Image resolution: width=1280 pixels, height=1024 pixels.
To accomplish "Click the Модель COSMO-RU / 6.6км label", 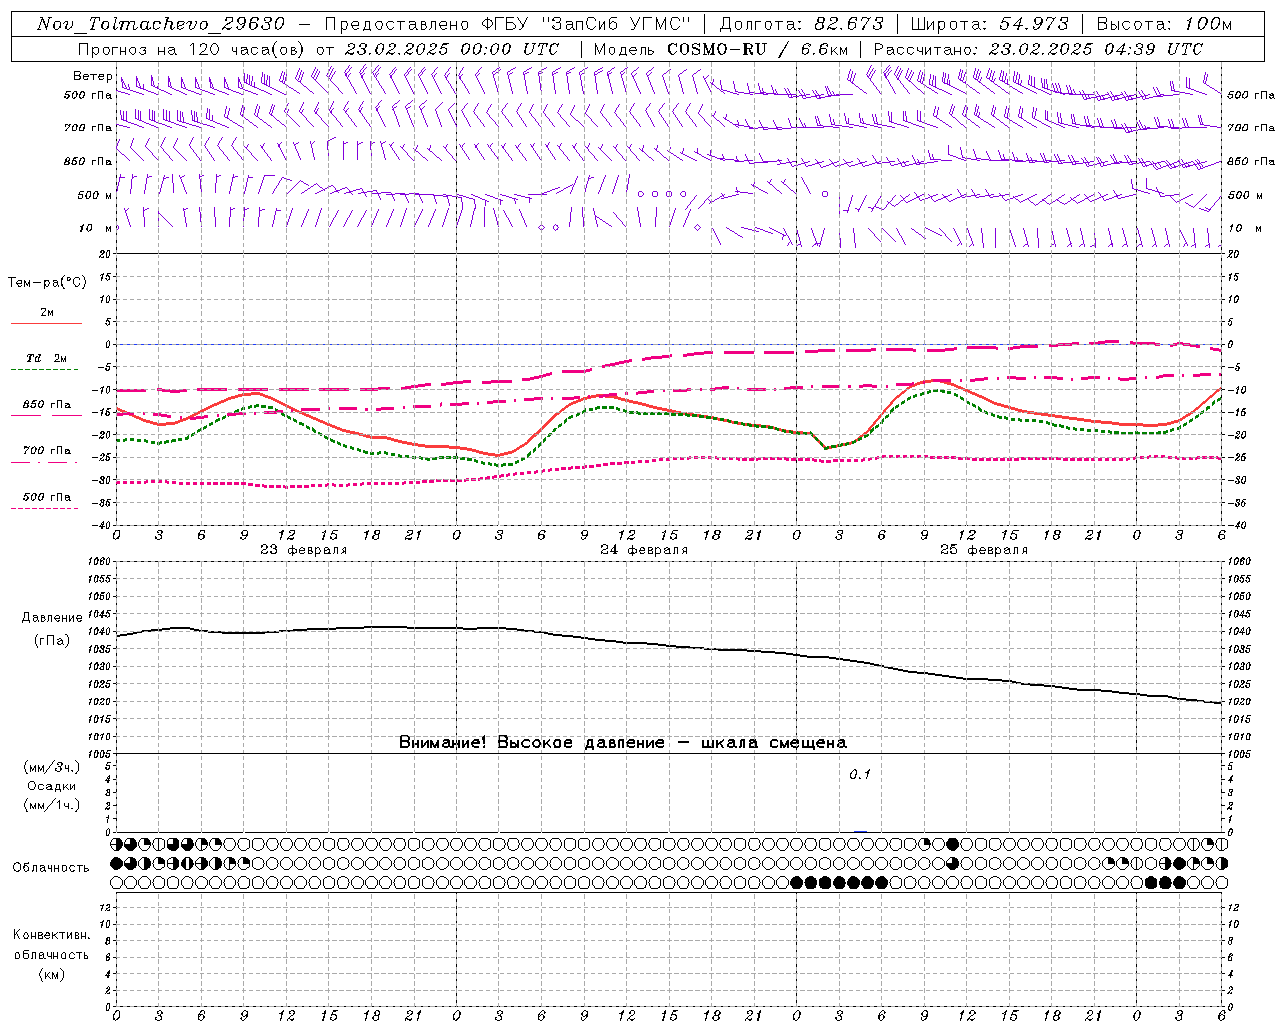I will (720, 49).
